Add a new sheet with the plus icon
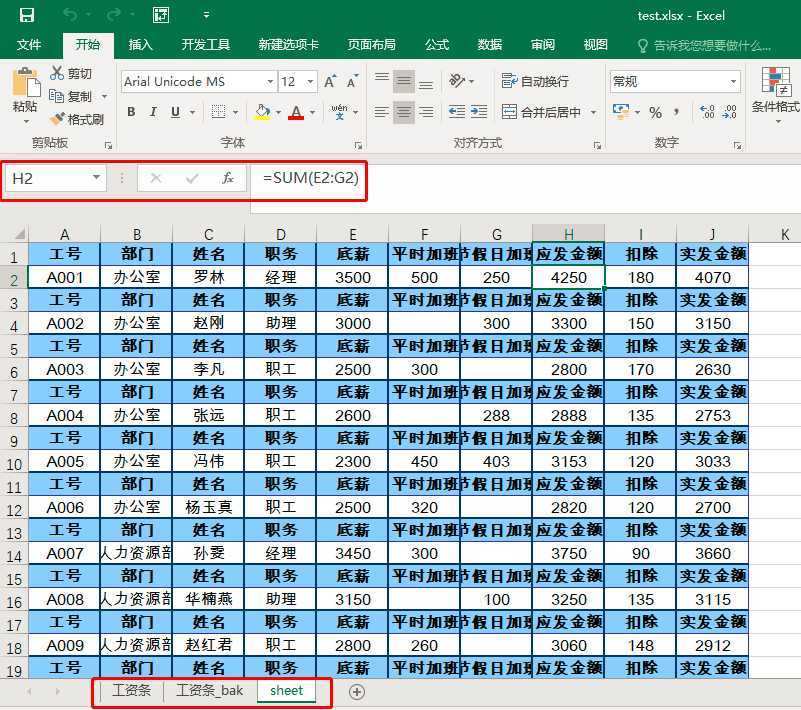This screenshot has width=801, height=710. (x=356, y=691)
